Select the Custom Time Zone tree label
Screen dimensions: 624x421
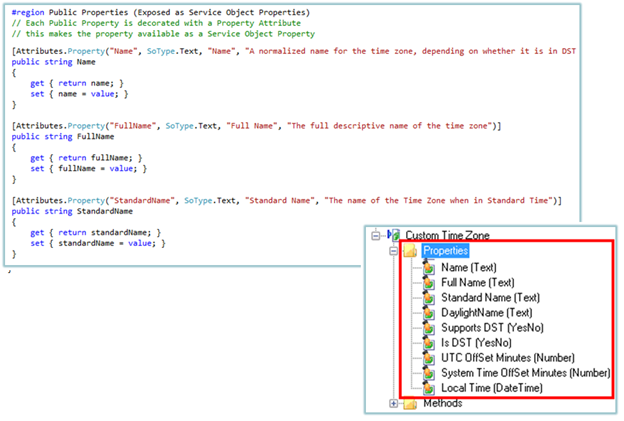(x=447, y=236)
